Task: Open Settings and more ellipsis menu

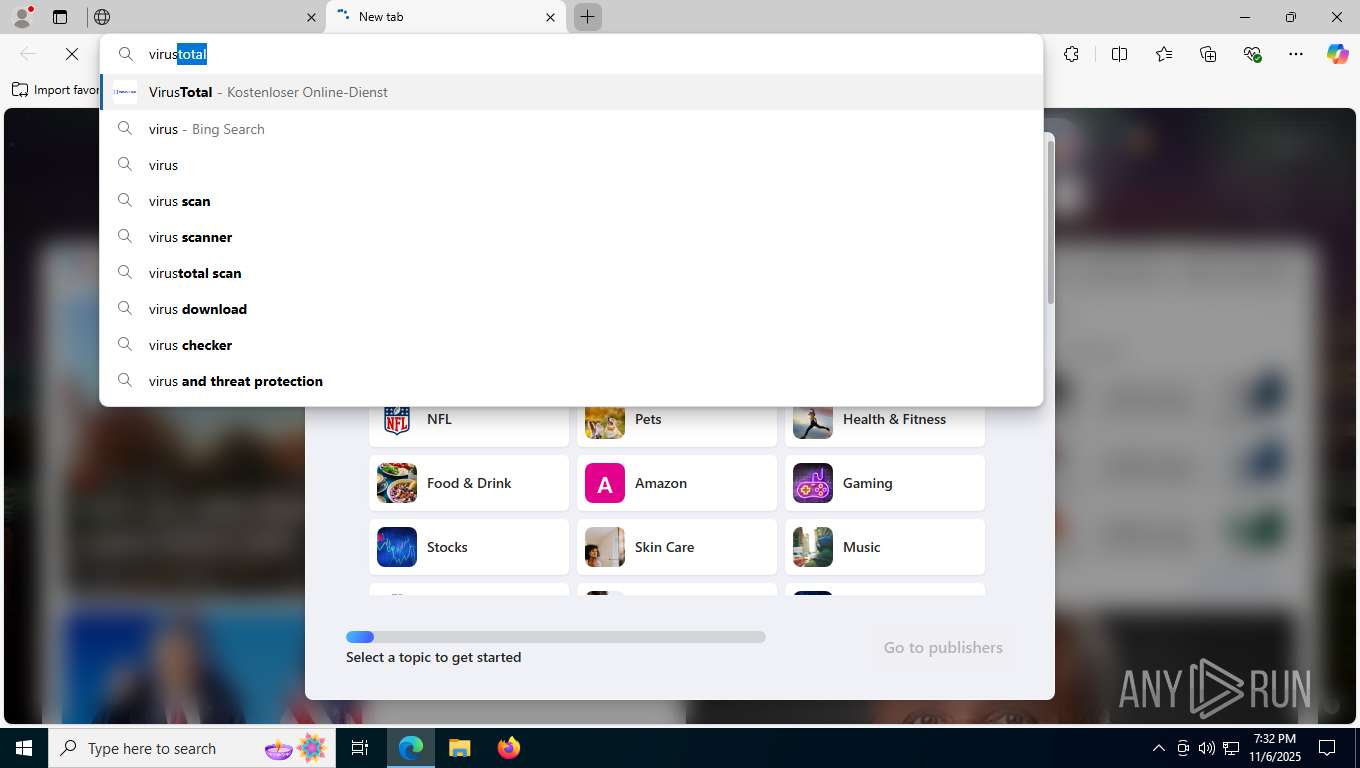Action: (x=1296, y=54)
